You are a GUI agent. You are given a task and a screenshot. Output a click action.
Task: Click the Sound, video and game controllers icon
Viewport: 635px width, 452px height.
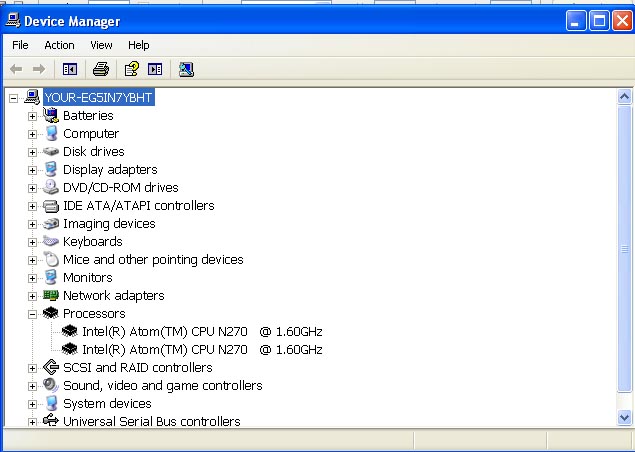pyautogui.click(x=51, y=385)
